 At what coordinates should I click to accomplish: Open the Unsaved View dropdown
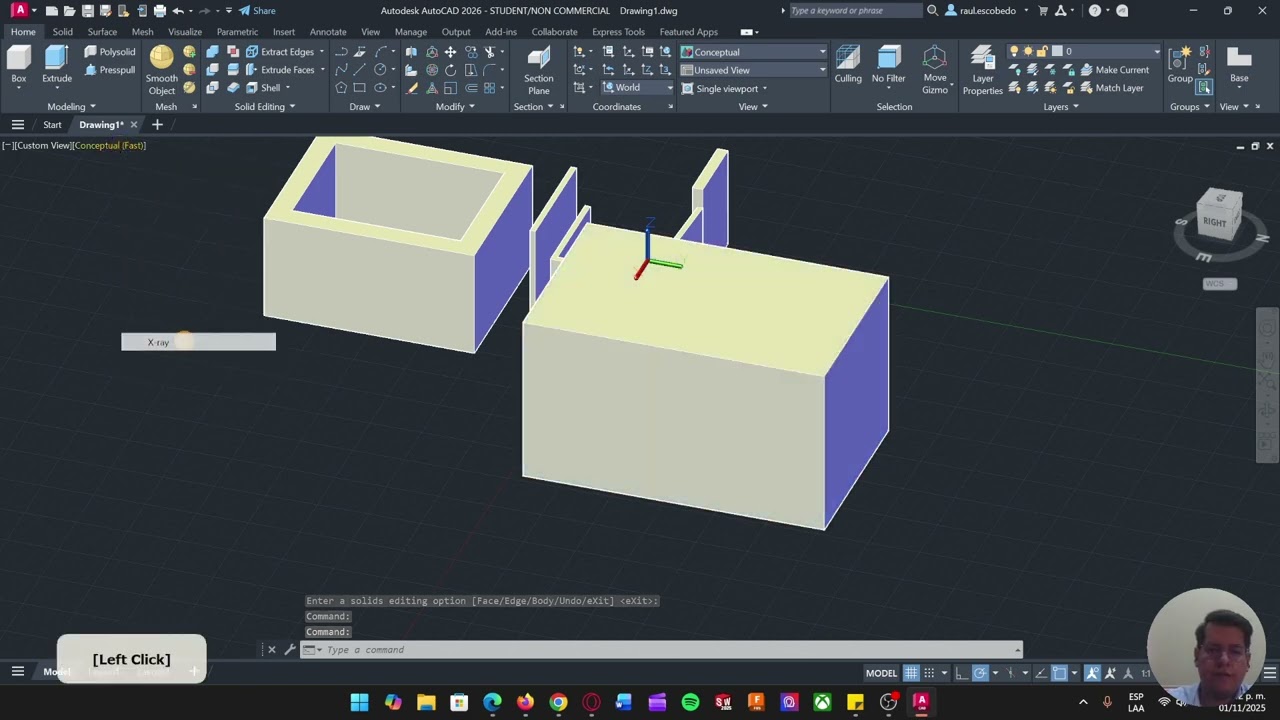[753, 70]
